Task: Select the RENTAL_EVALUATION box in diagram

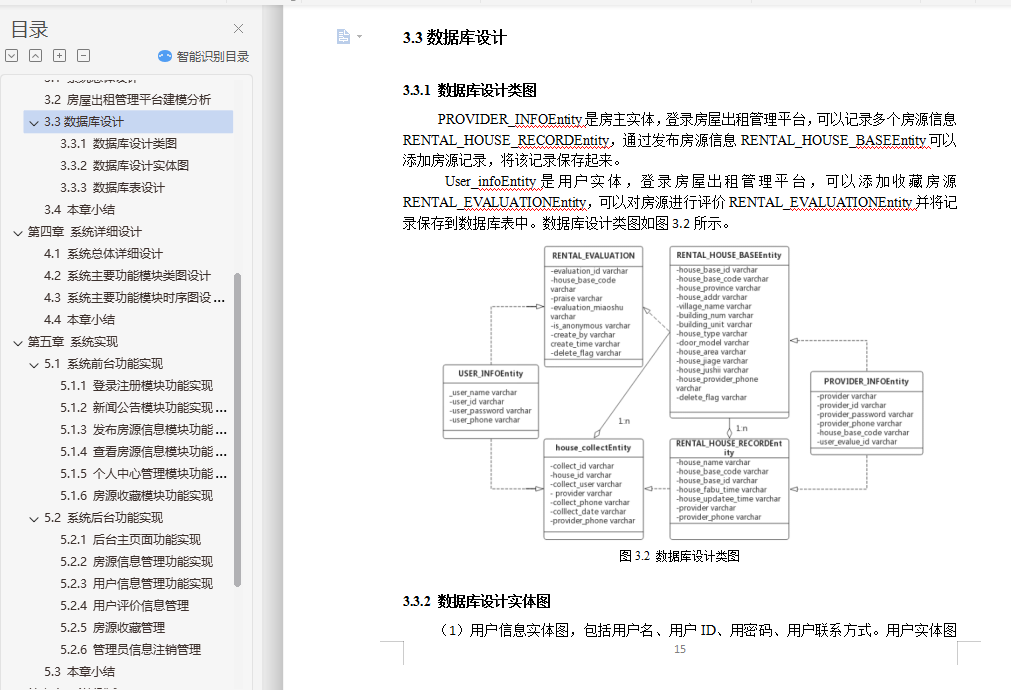Action: [593, 306]
